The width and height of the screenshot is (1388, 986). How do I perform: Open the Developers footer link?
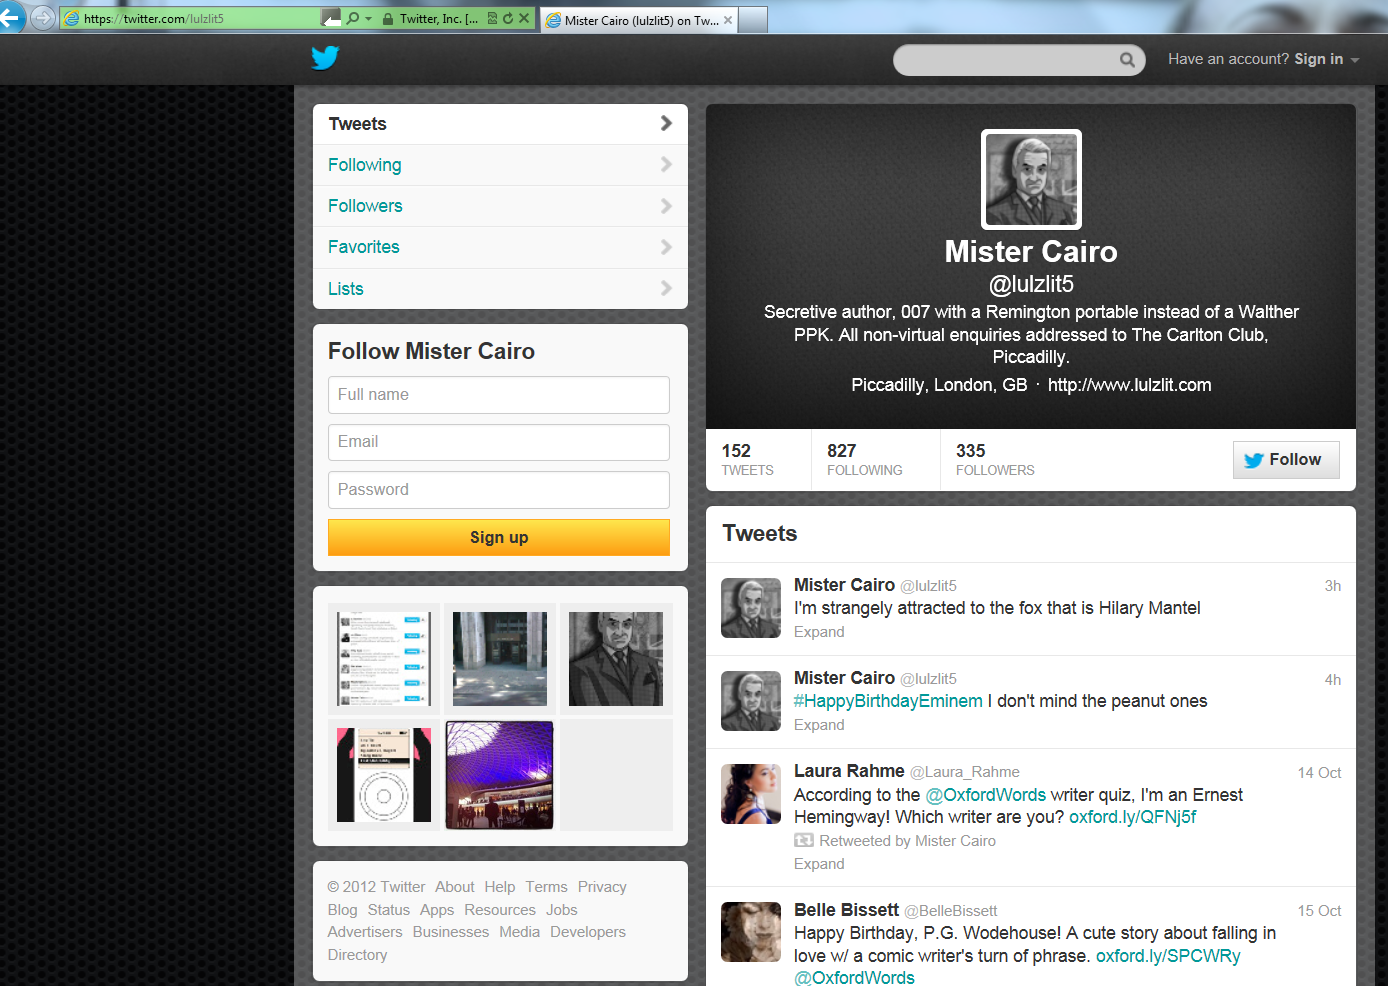point(588,932)
